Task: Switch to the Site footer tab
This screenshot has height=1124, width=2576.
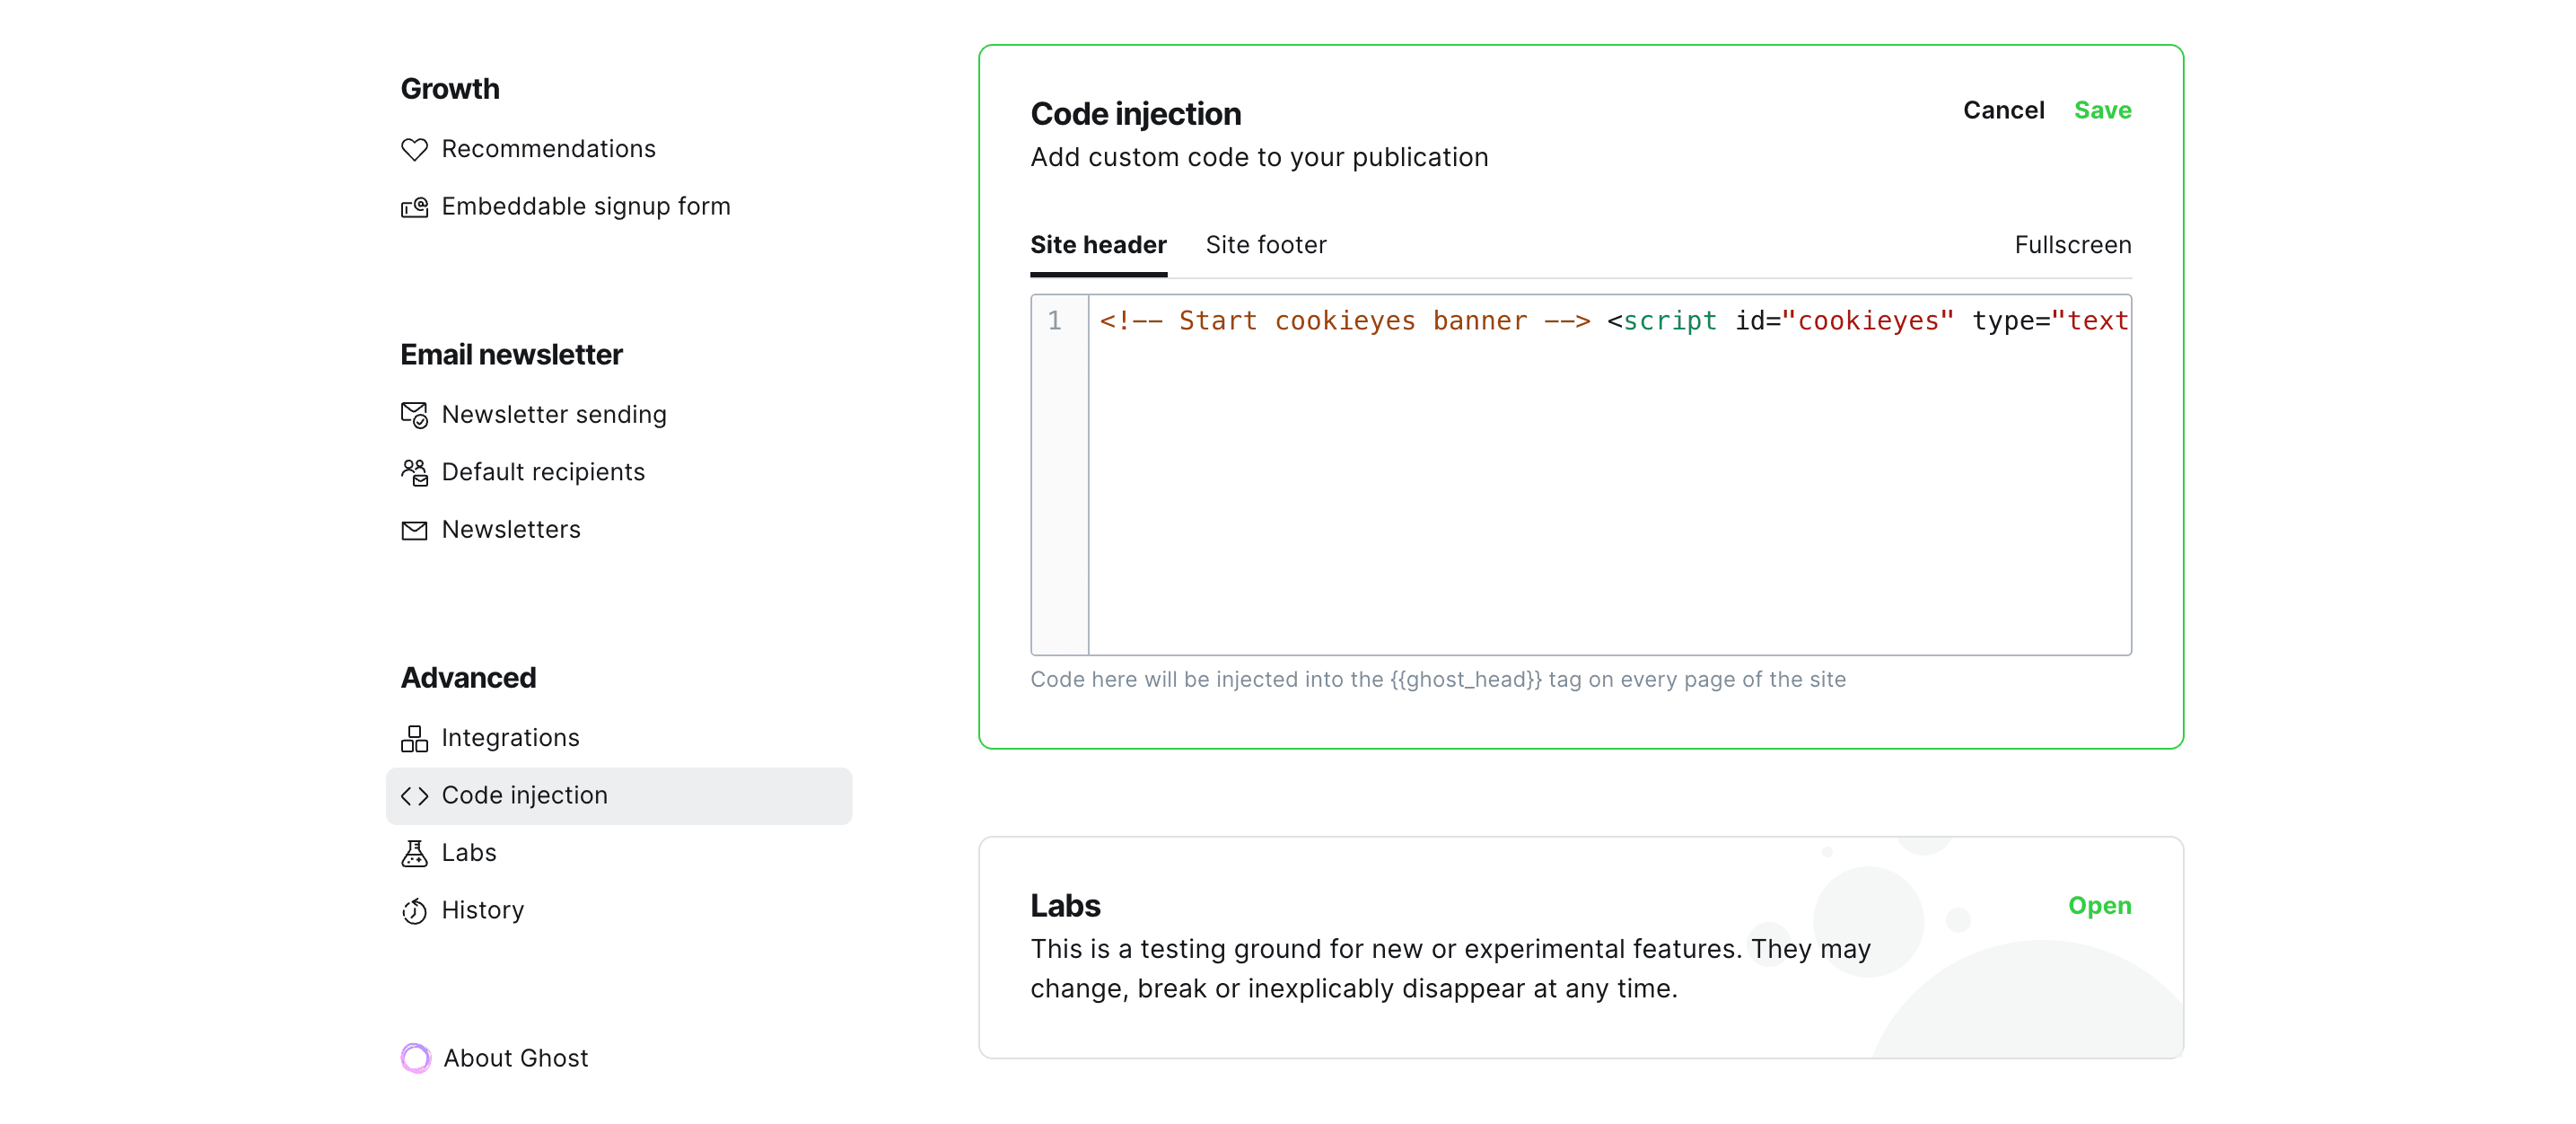Action: [1266, 245]
